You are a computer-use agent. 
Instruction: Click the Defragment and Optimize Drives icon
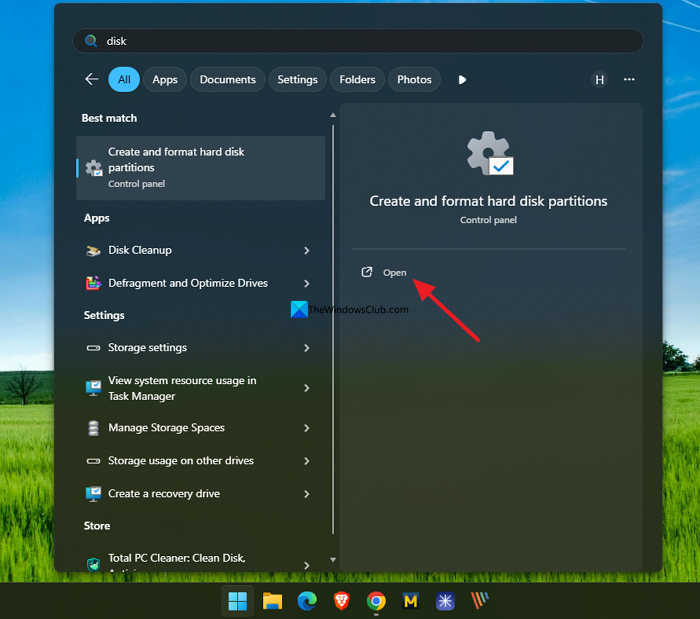(93, 283)
